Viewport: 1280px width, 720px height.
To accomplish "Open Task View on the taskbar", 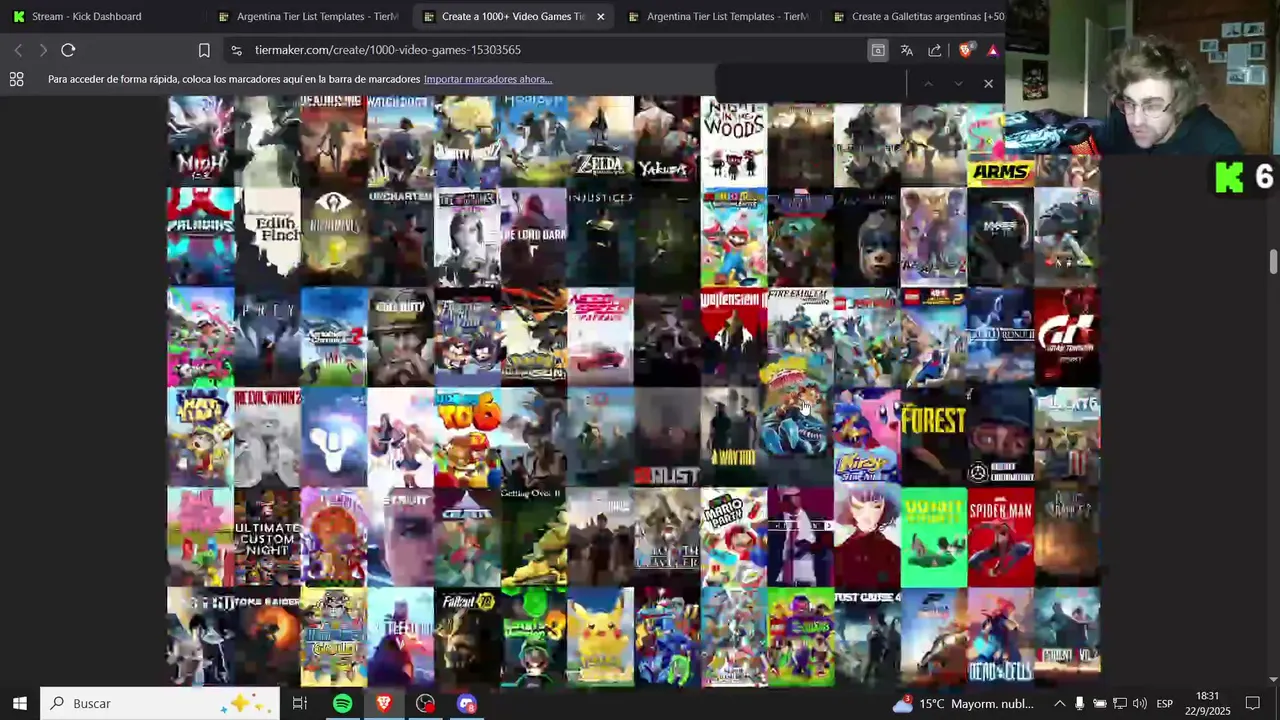I will [x=299, y=703].
